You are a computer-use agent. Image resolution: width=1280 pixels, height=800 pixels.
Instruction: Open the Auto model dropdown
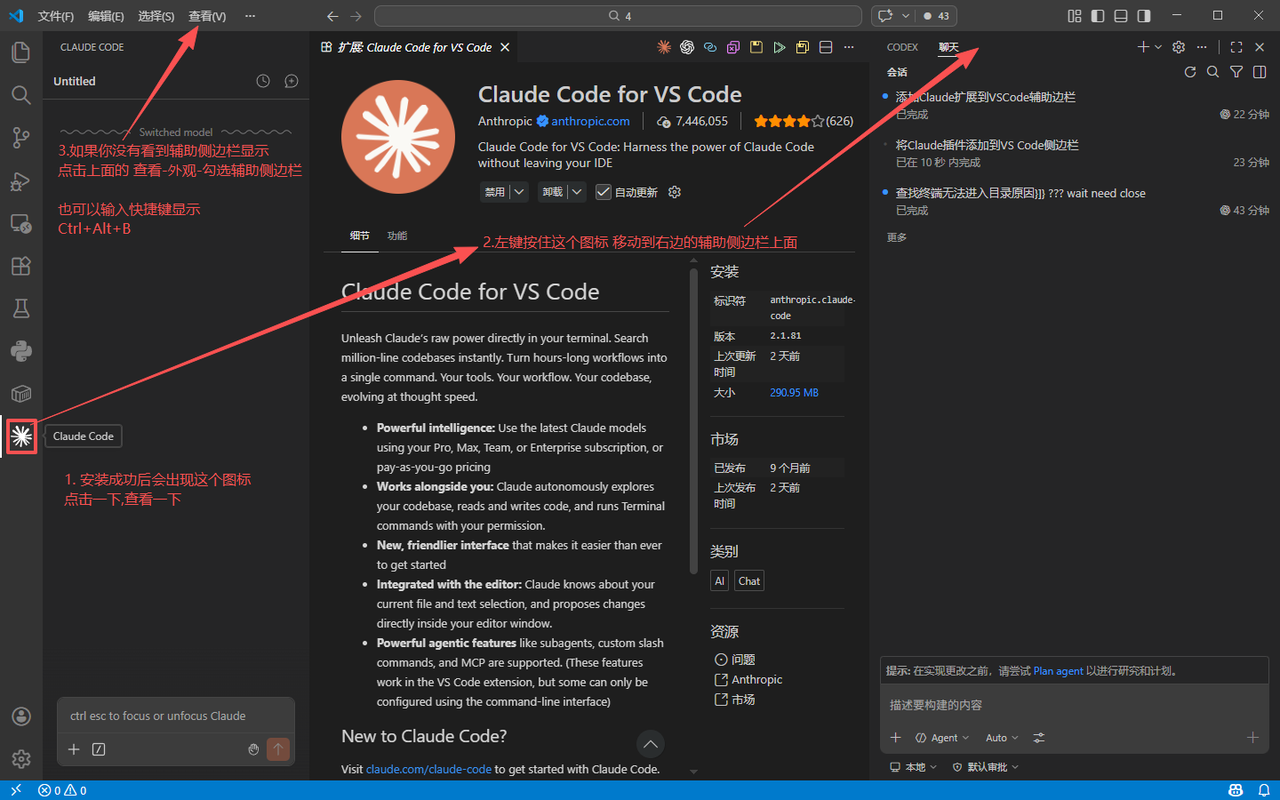[1002, 738]
